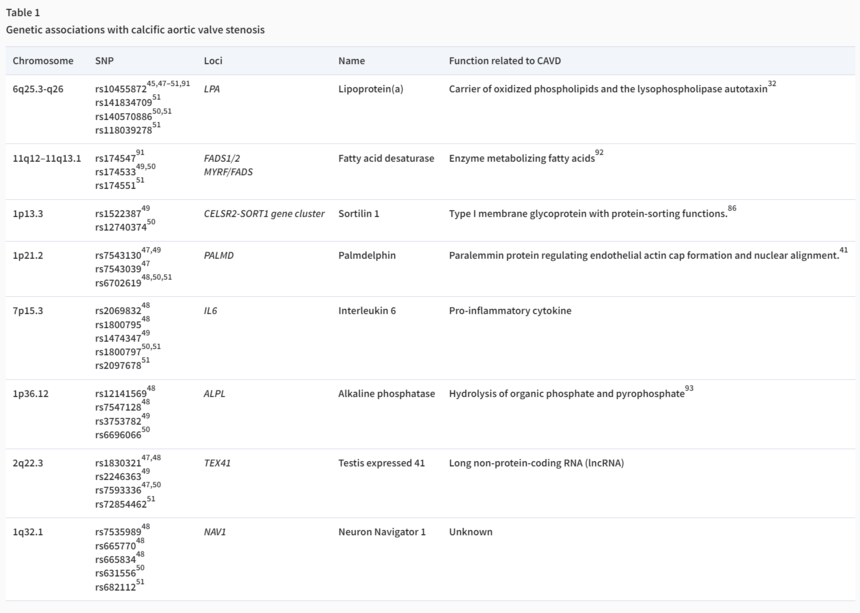The image size is (860, 613).
Task: Click the 'TEX41' locus cell
Action: pos(217,463)
